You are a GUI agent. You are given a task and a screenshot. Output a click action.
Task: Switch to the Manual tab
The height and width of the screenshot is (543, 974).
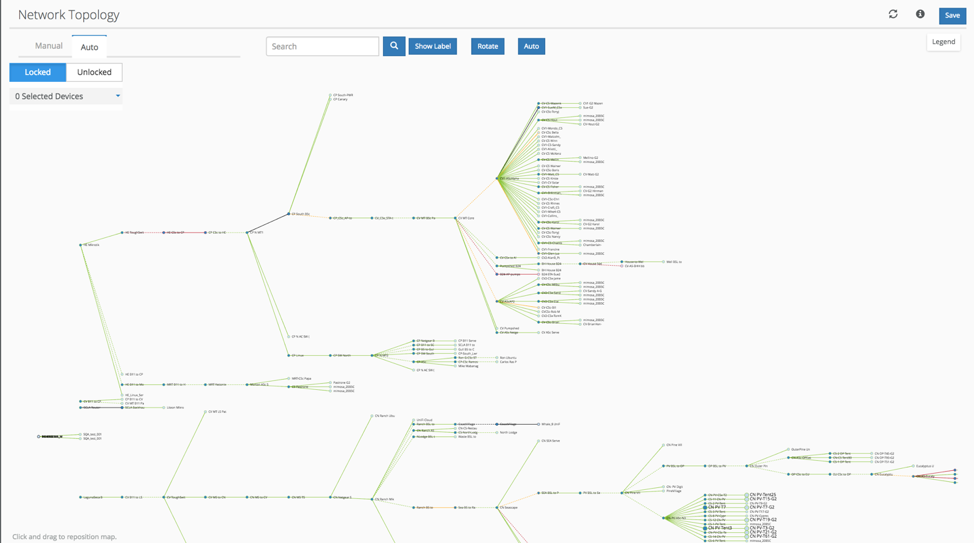[49, 46]
